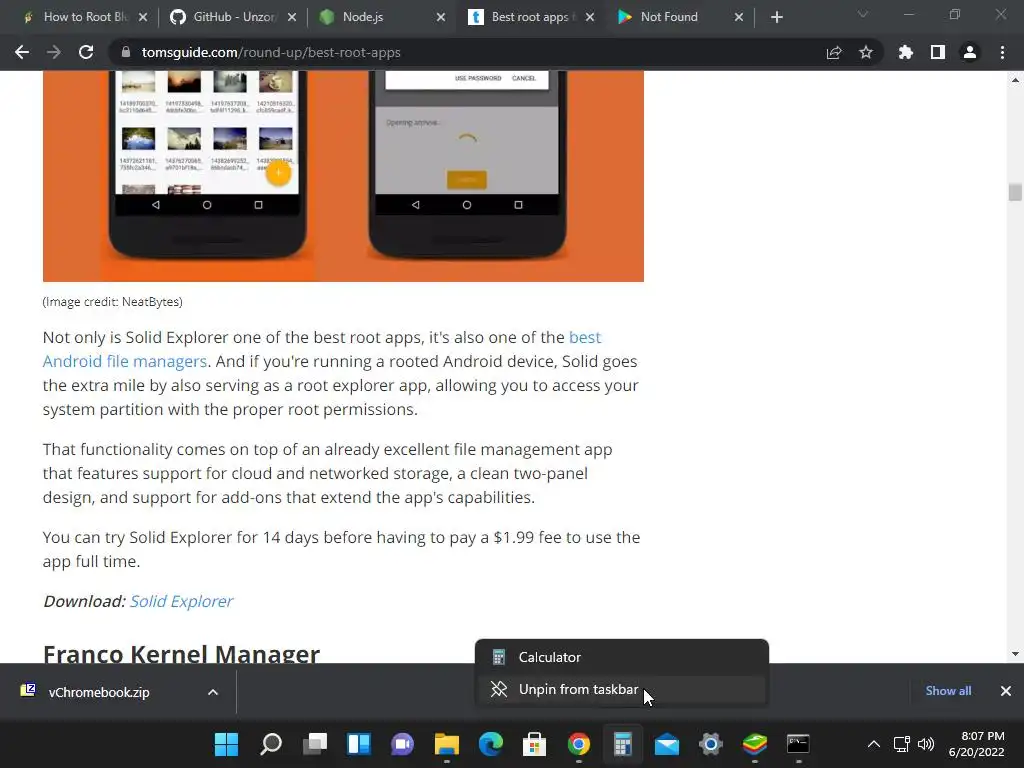
Task: Open the Teams Chat taskbar icon
Action: (x=402, y=744)
